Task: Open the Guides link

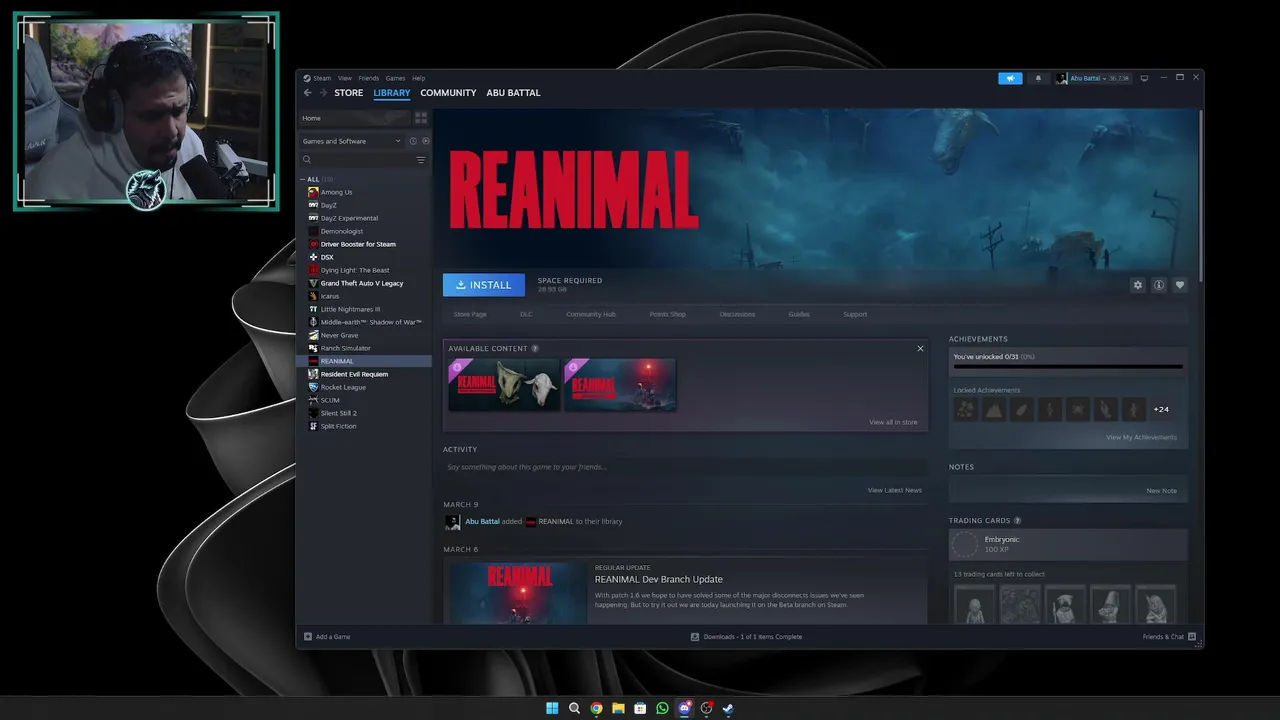Action: point(799,314)
